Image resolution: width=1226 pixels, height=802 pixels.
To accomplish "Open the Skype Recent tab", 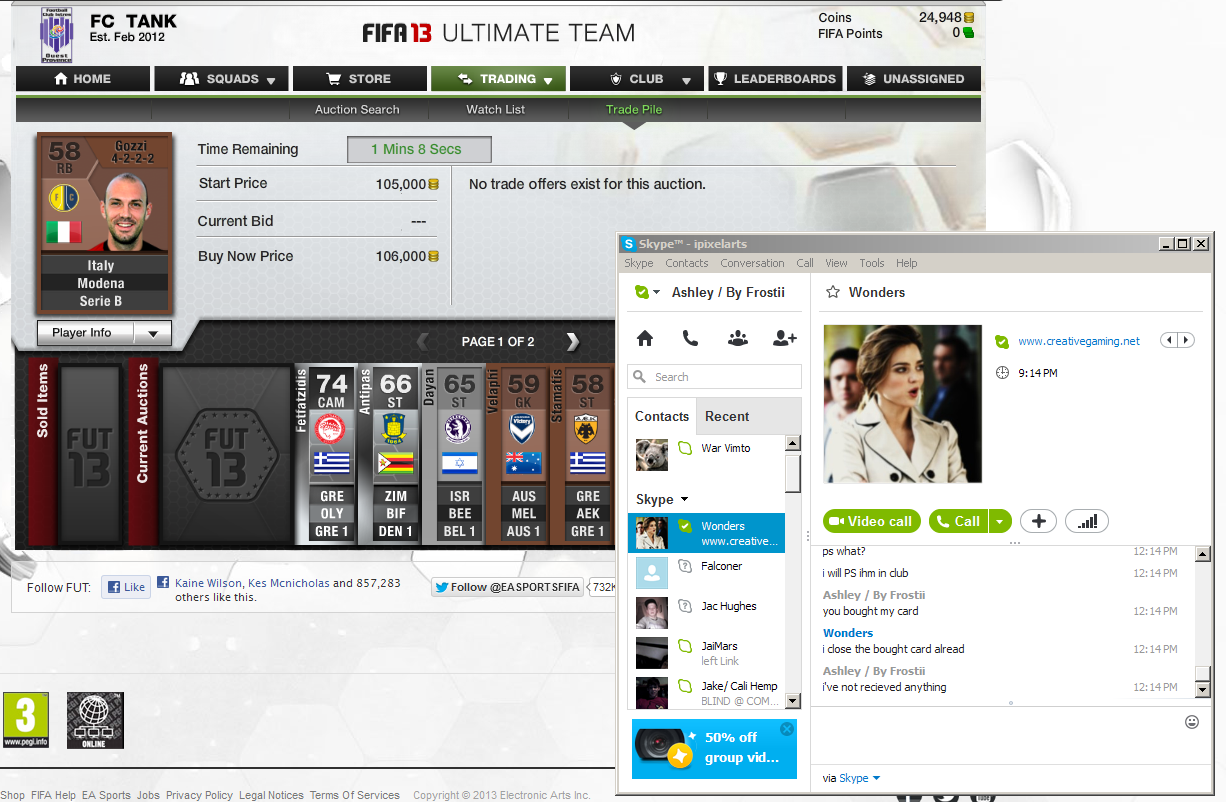I will point(727,416).
